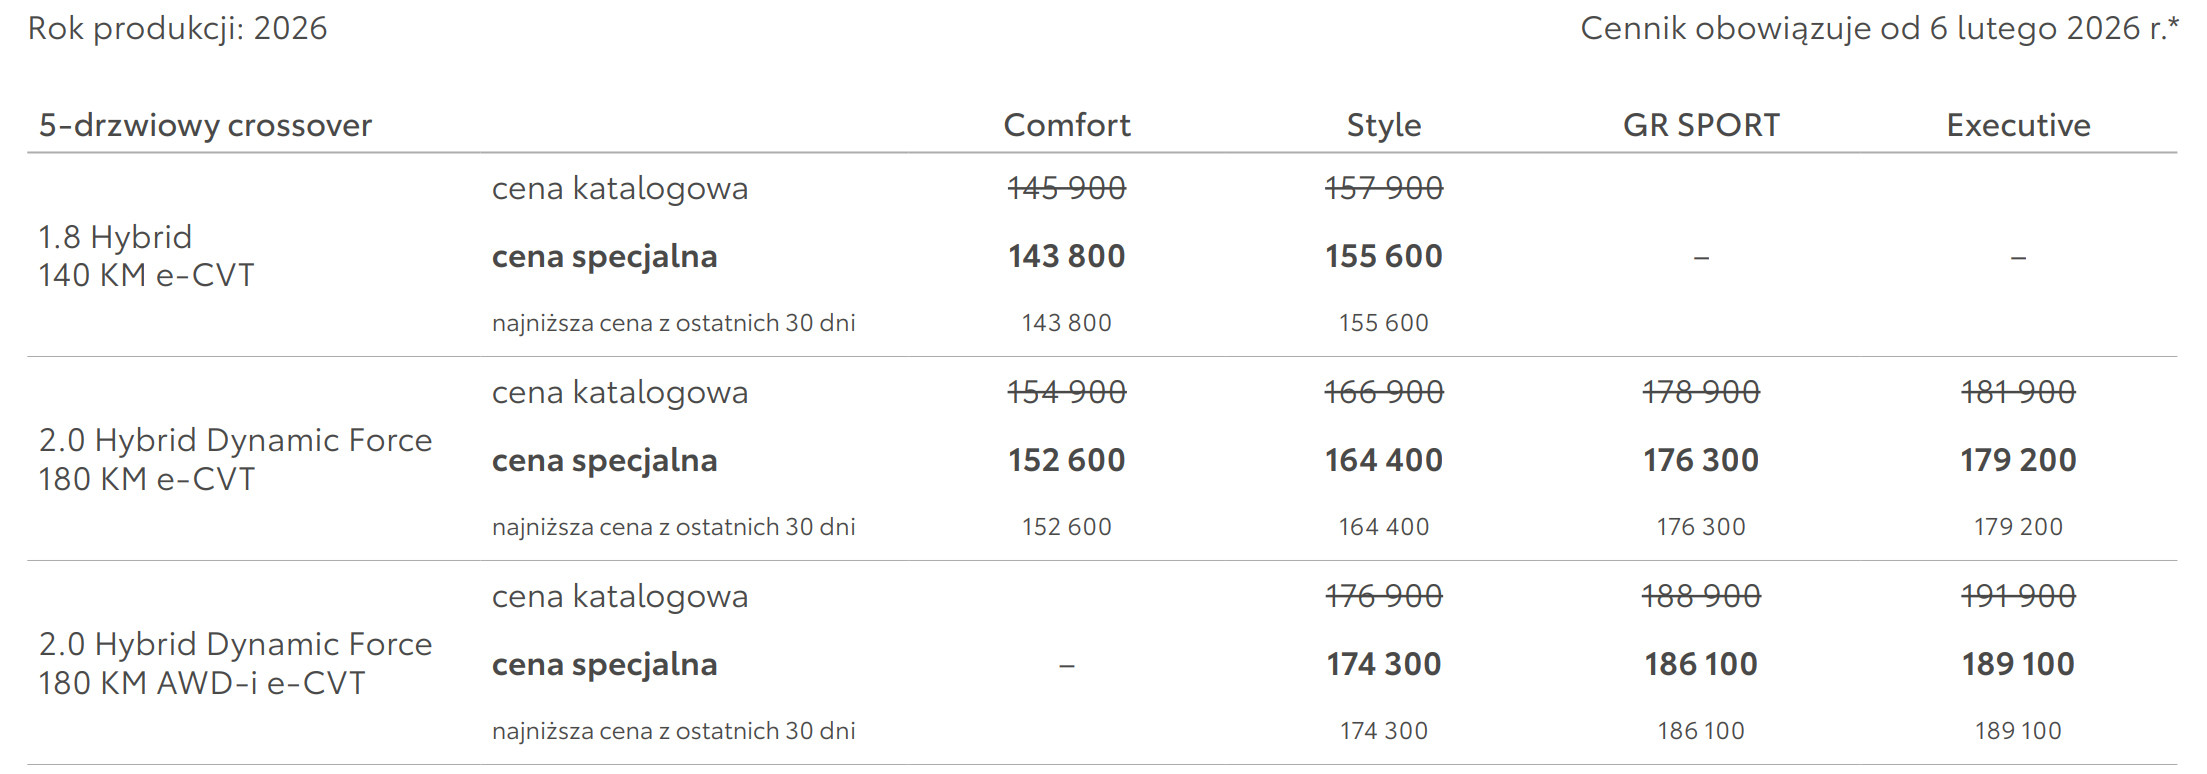
Task: Click crossed-out Style price 166 900
Action: [x=1383, y=392]
